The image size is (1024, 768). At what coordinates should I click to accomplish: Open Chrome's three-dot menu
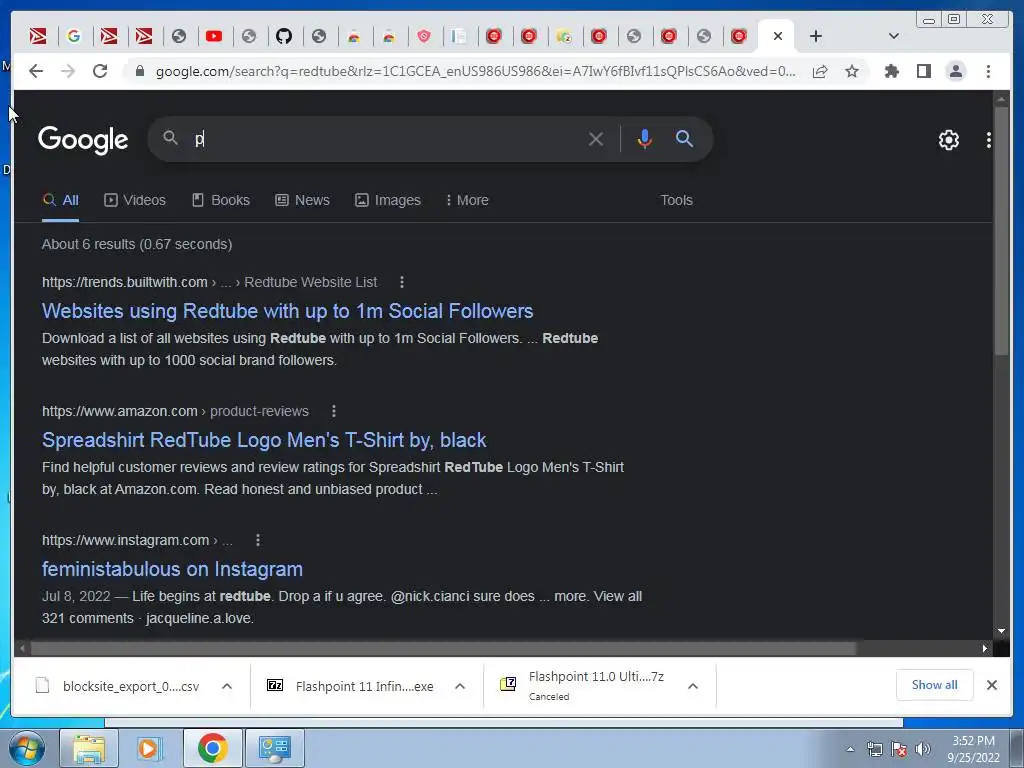988,71
